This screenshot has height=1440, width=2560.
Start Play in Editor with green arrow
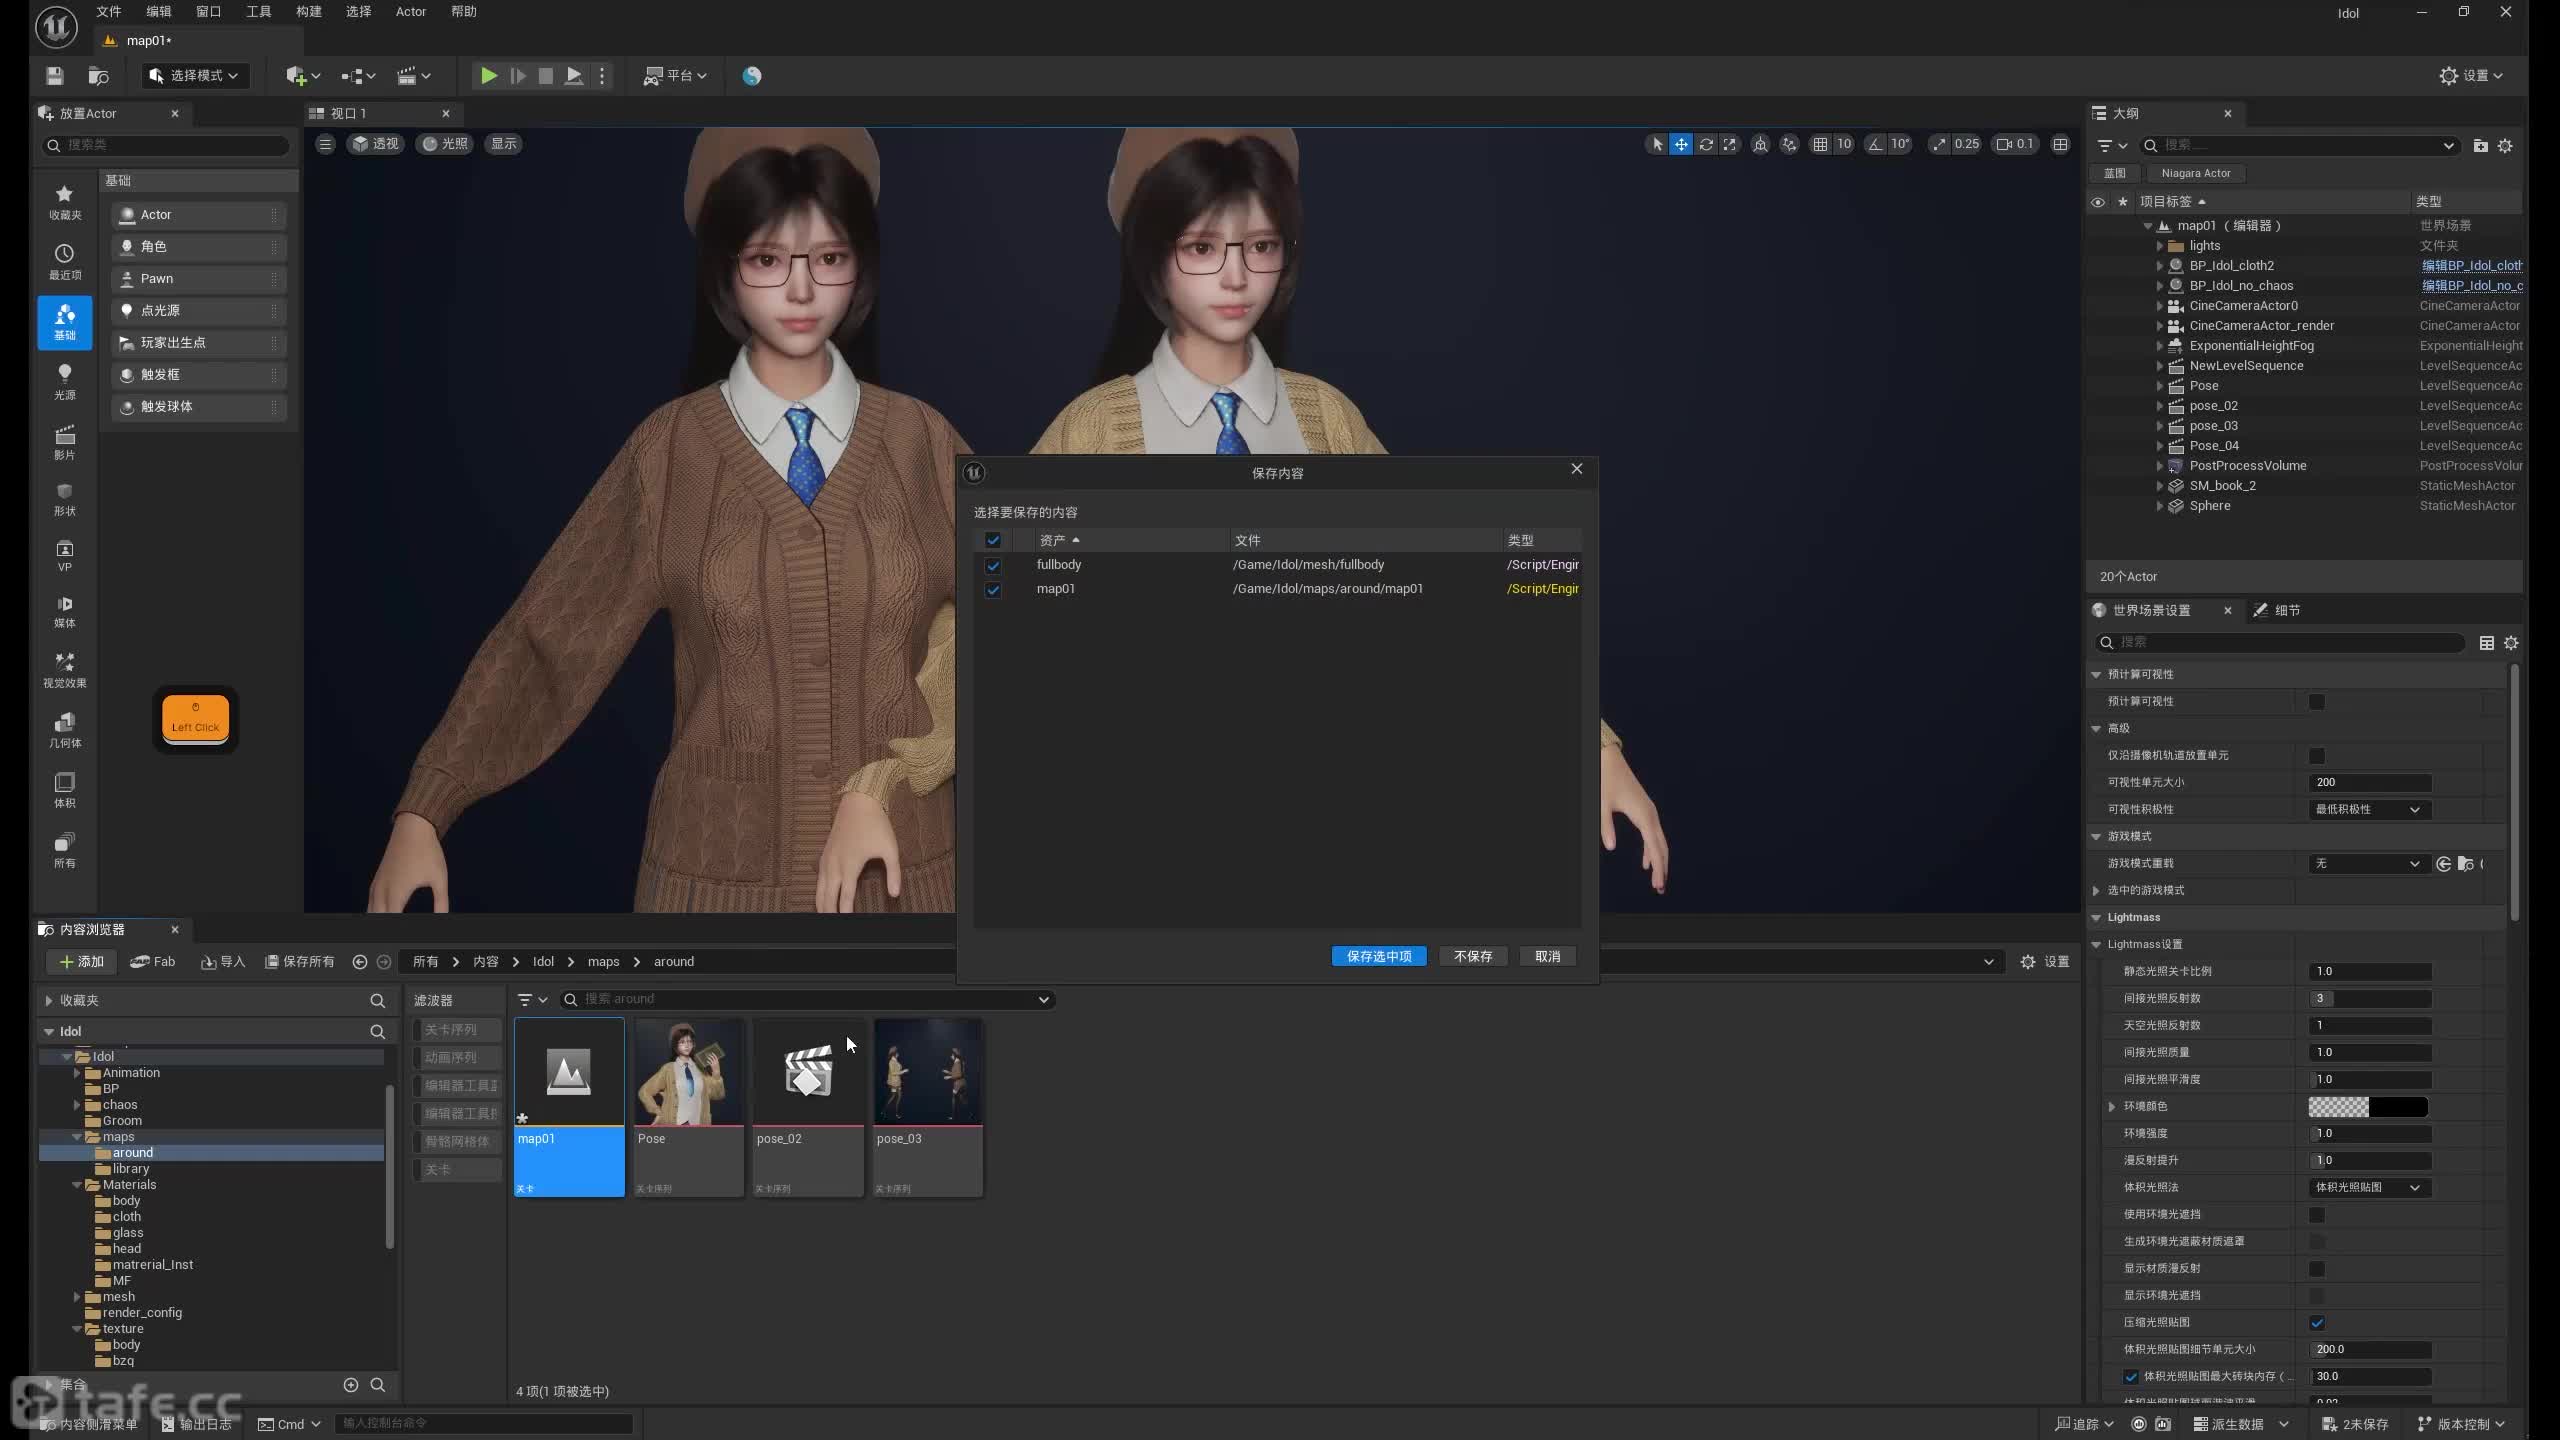tap(488, 76)
